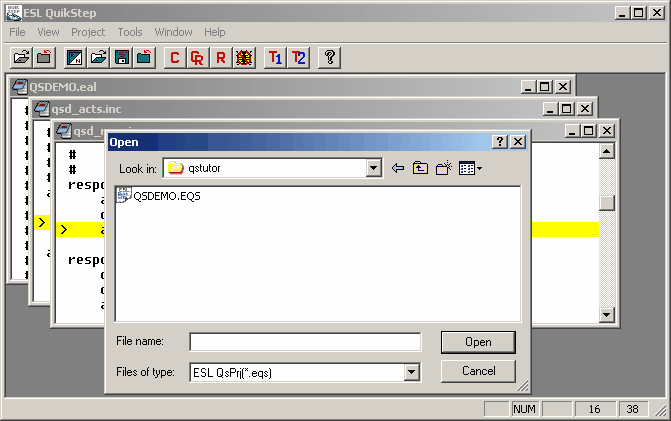Go back using the dialog's left arrow

(398, 168)
